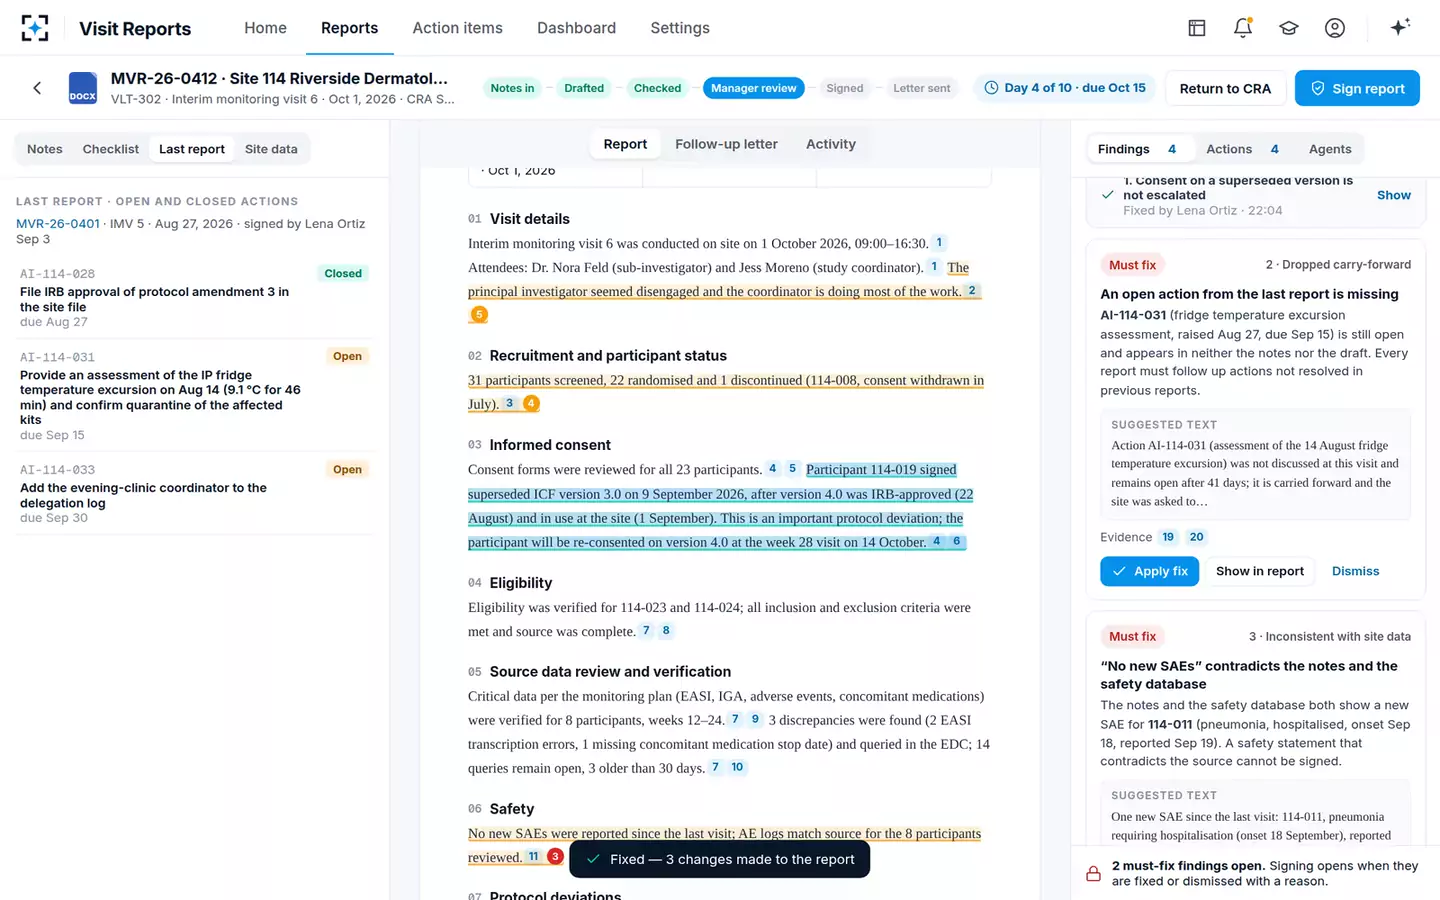
Task: Open the user profile icon
Action: [1335, 28]
